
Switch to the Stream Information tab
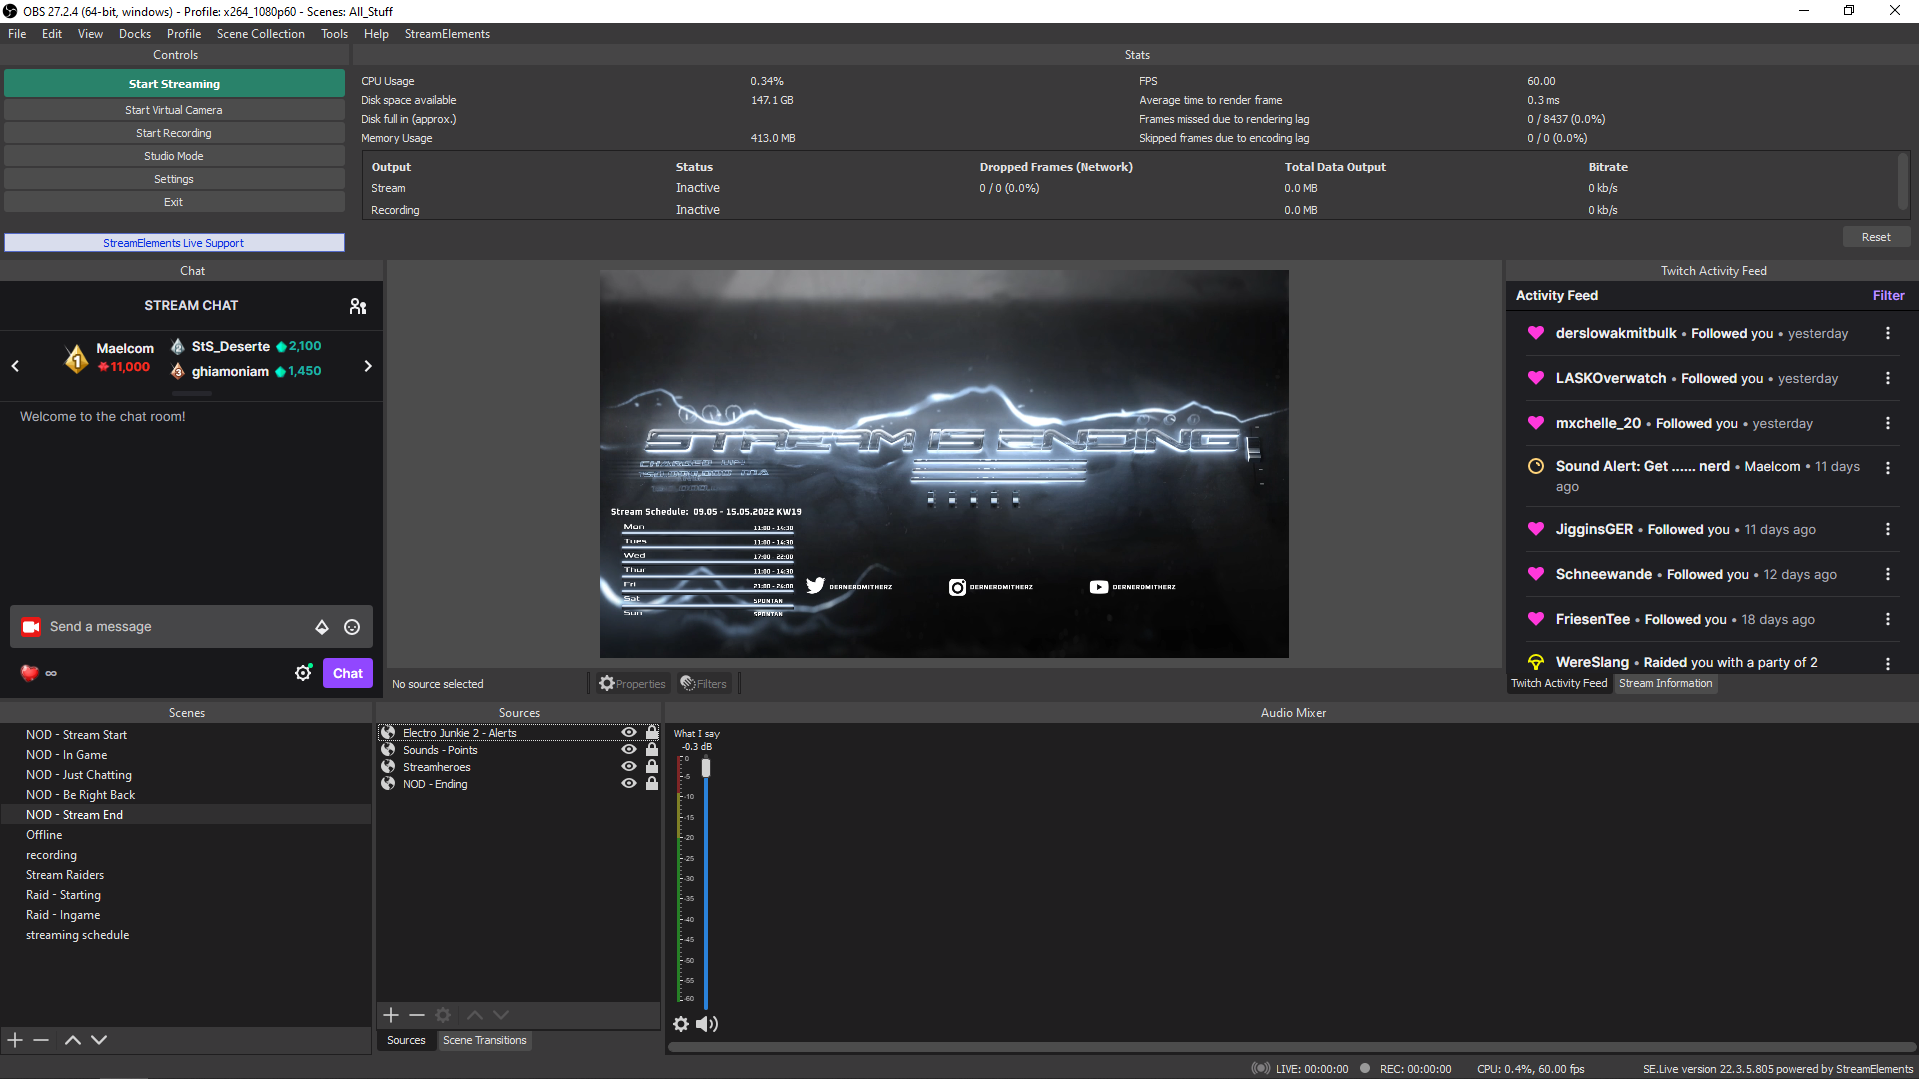pyautogui.click(x=1666, y=684)
